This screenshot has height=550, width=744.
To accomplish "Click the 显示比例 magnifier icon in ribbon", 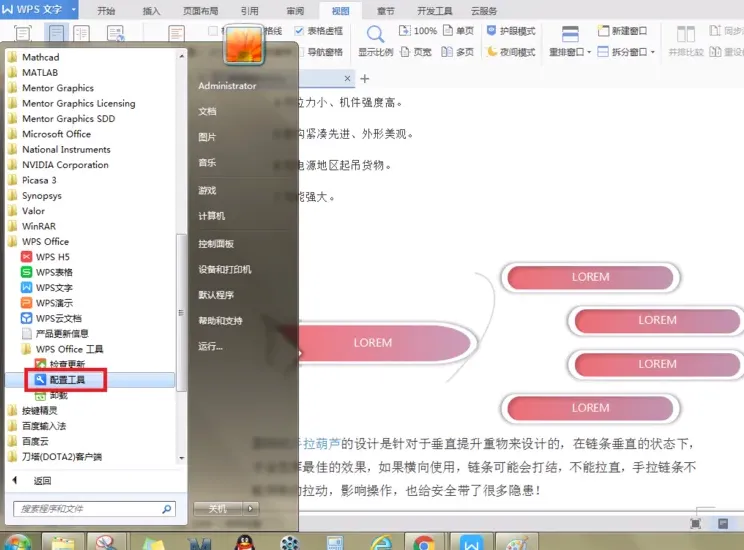I will (x=375, y=35).
